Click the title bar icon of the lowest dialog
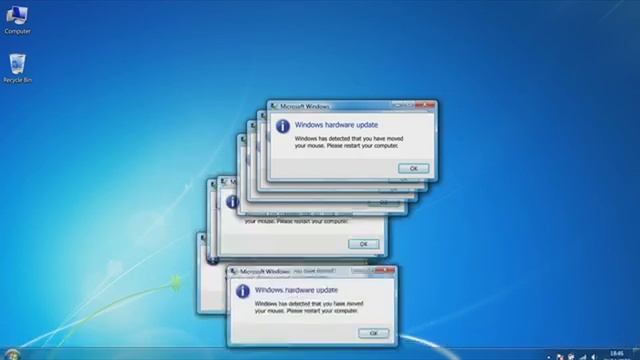640x360 pixels. click(x=234, y=271)
